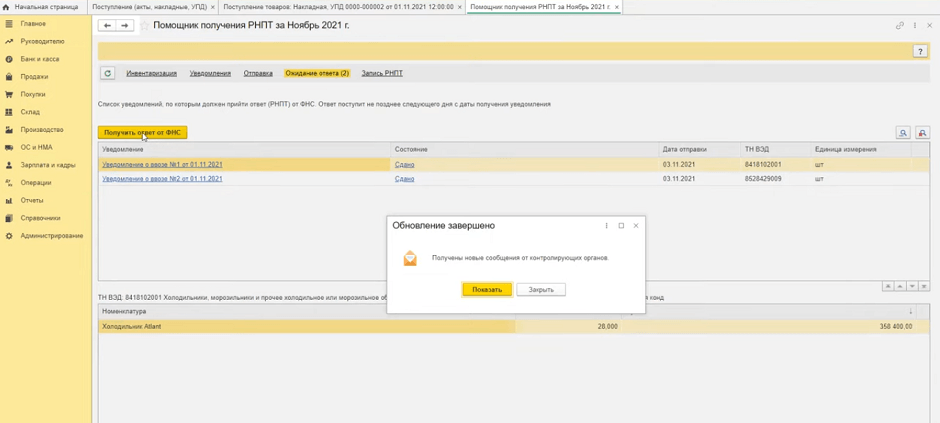Image resolution: width=940 pixels, height=423 pixels.
Task: Open Администрирование from the sidebar
Action: [51, 236]
